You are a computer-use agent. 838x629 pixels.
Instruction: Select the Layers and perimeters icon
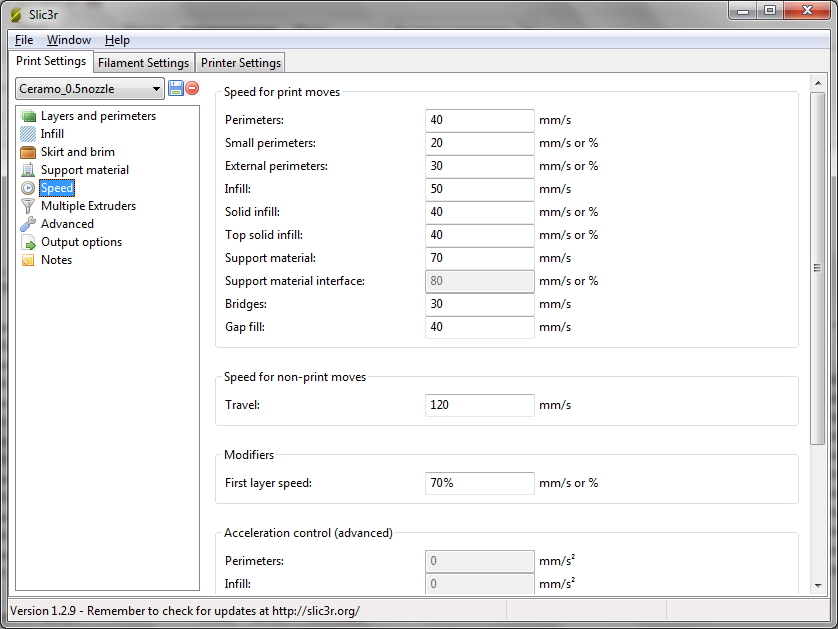[x=28, y=116]
